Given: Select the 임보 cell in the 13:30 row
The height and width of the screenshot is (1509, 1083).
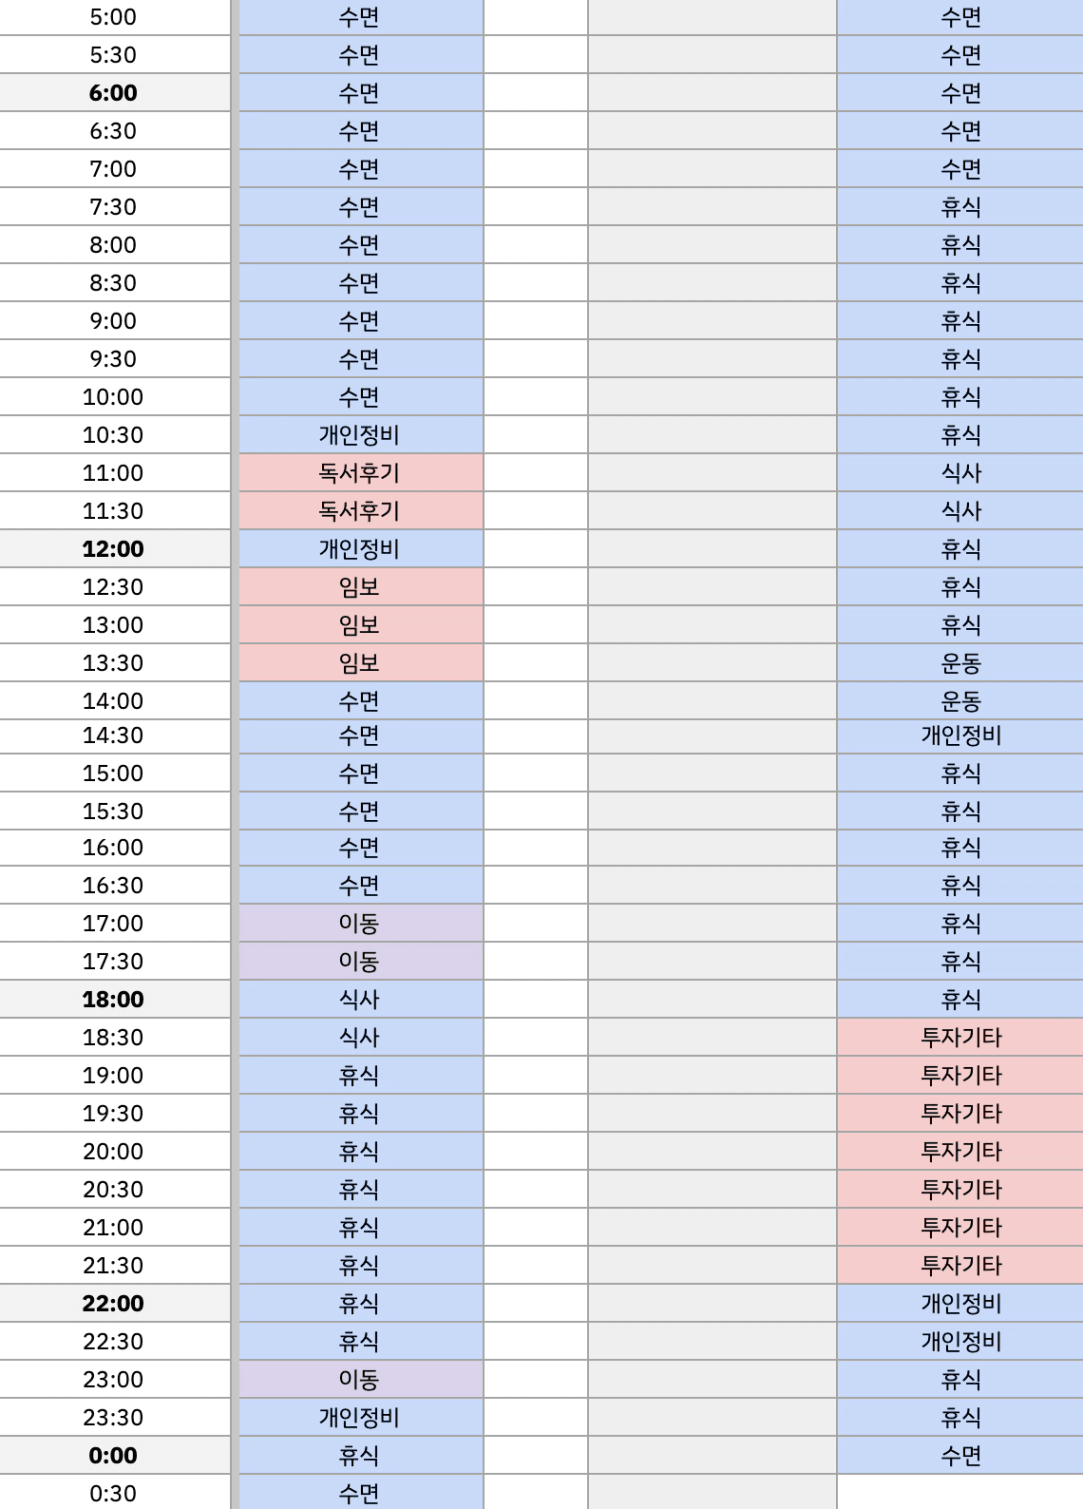Looking at the screenshot, I should point(360,663).
